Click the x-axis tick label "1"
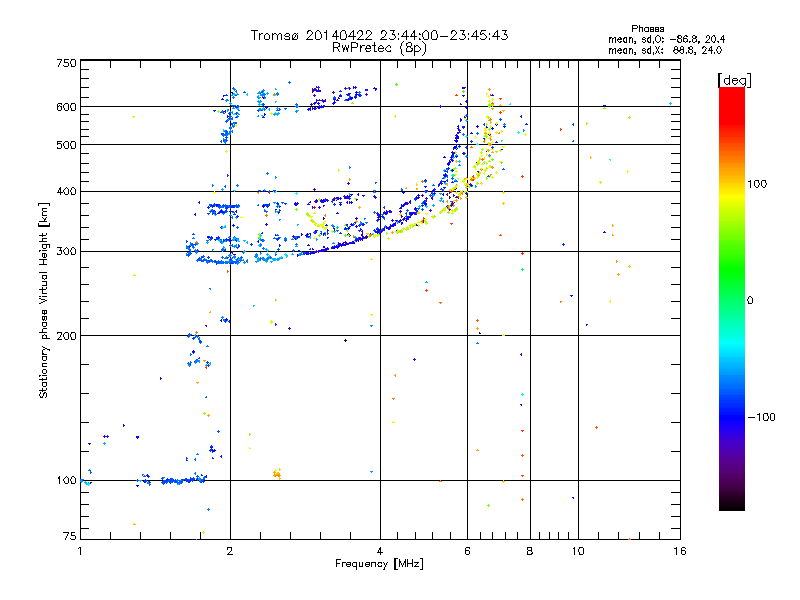Screen dimensions: 800x600 [80, 551]
